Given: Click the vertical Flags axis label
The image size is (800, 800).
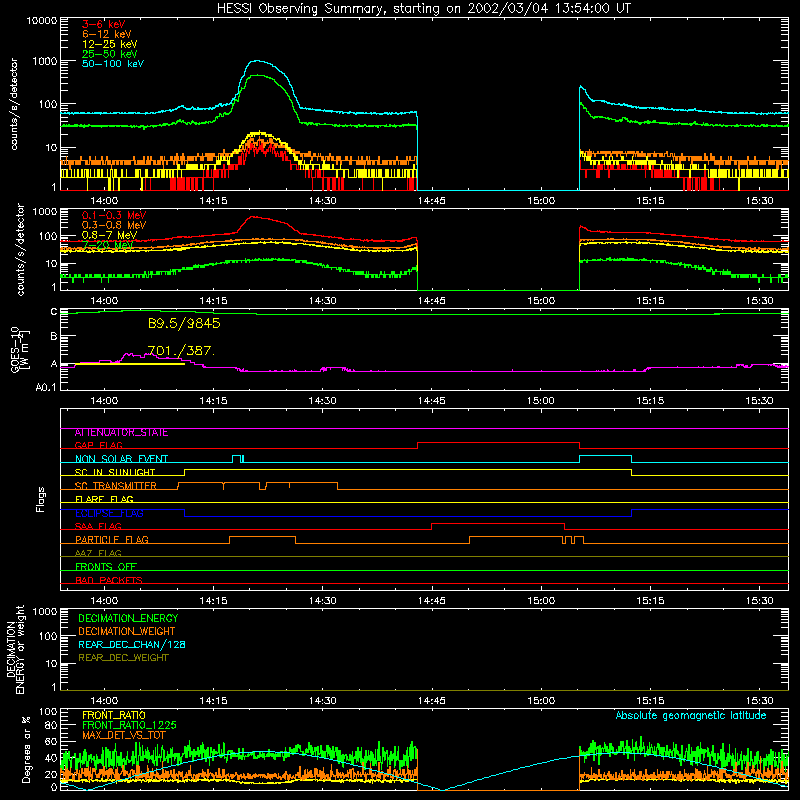Looking at the screenshot, I should click(x=40, y=499).
